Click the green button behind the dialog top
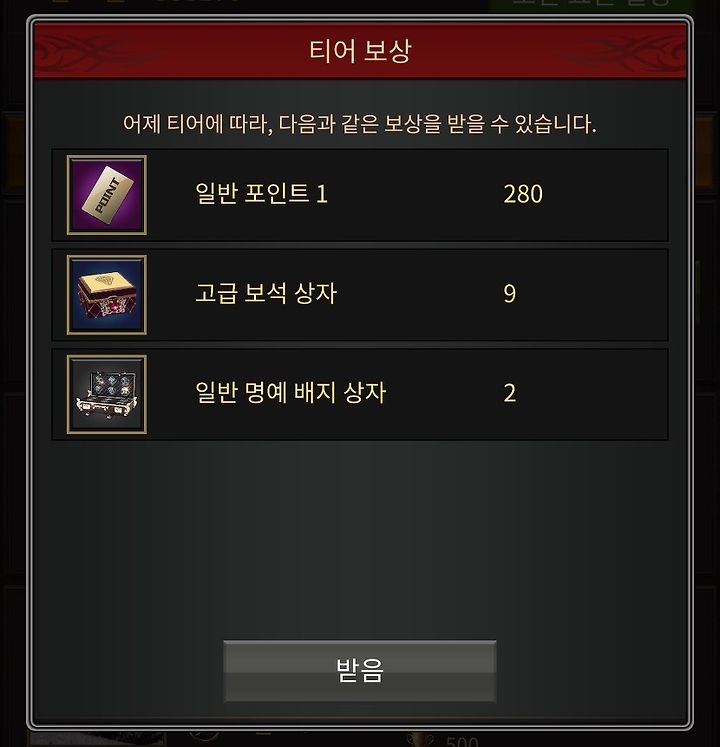The image size is (720, 747). pos(591,6)
